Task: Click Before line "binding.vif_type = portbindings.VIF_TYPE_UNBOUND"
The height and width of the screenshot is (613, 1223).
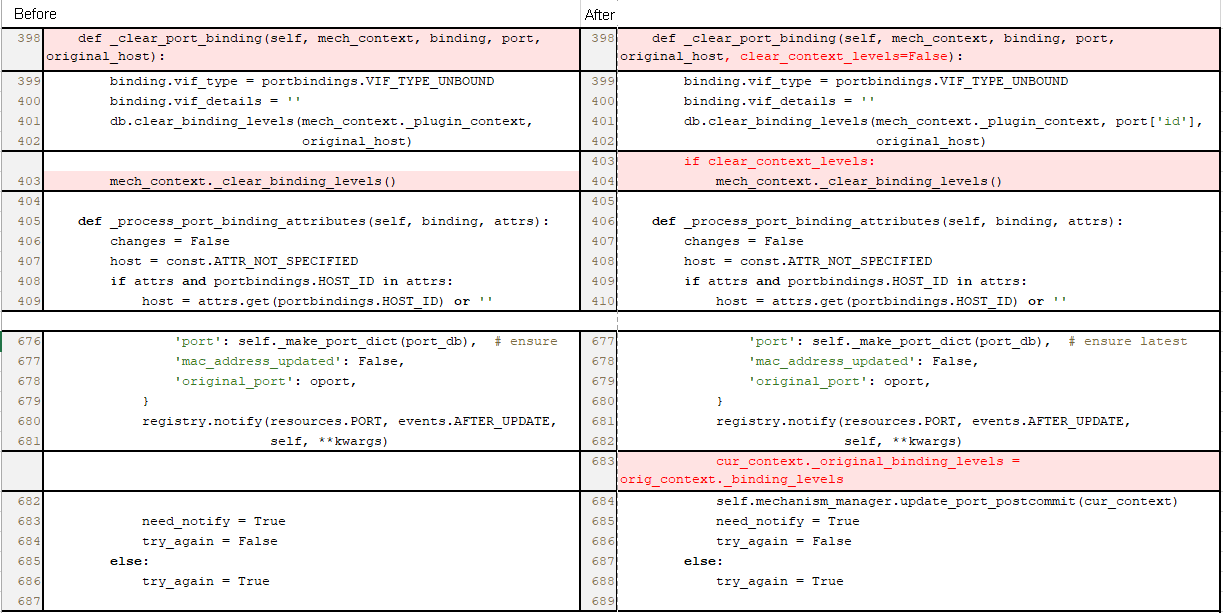Action: pyautogui.click(x=302, y=81)
